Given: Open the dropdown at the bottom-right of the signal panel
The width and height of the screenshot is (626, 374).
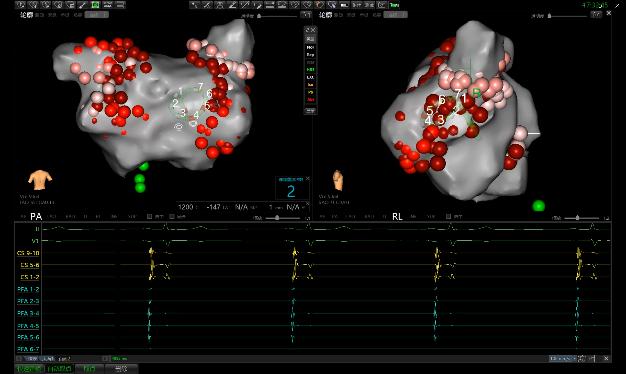Looking at the screenshot, I should coord(562,359).
